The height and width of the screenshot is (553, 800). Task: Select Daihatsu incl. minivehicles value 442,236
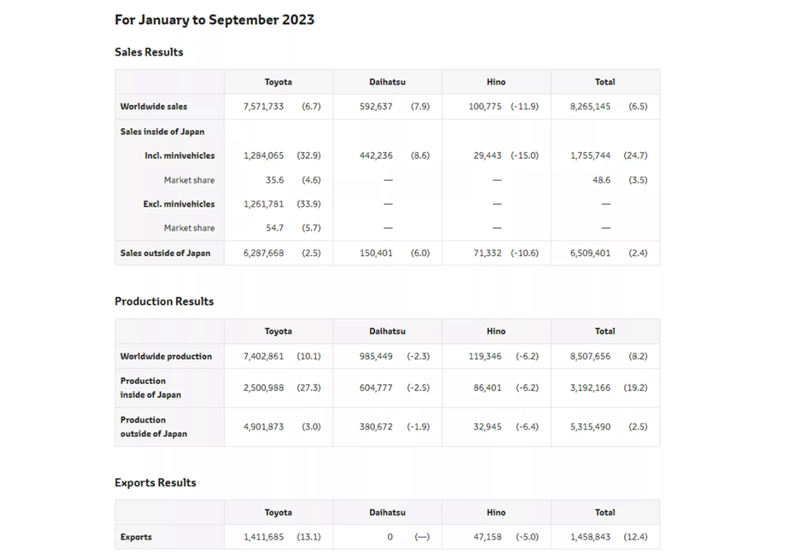click(376, 156)
